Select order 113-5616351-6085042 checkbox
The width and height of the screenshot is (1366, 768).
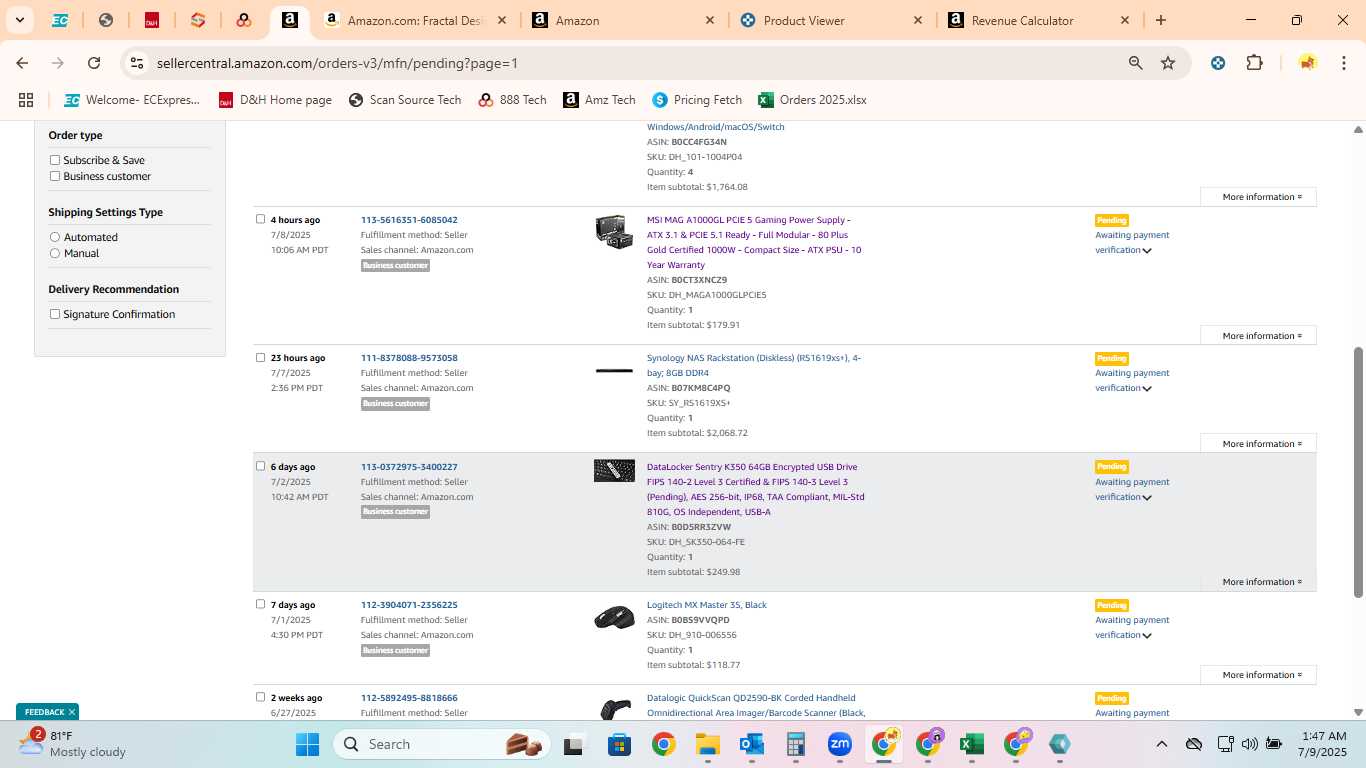point(261,219)
